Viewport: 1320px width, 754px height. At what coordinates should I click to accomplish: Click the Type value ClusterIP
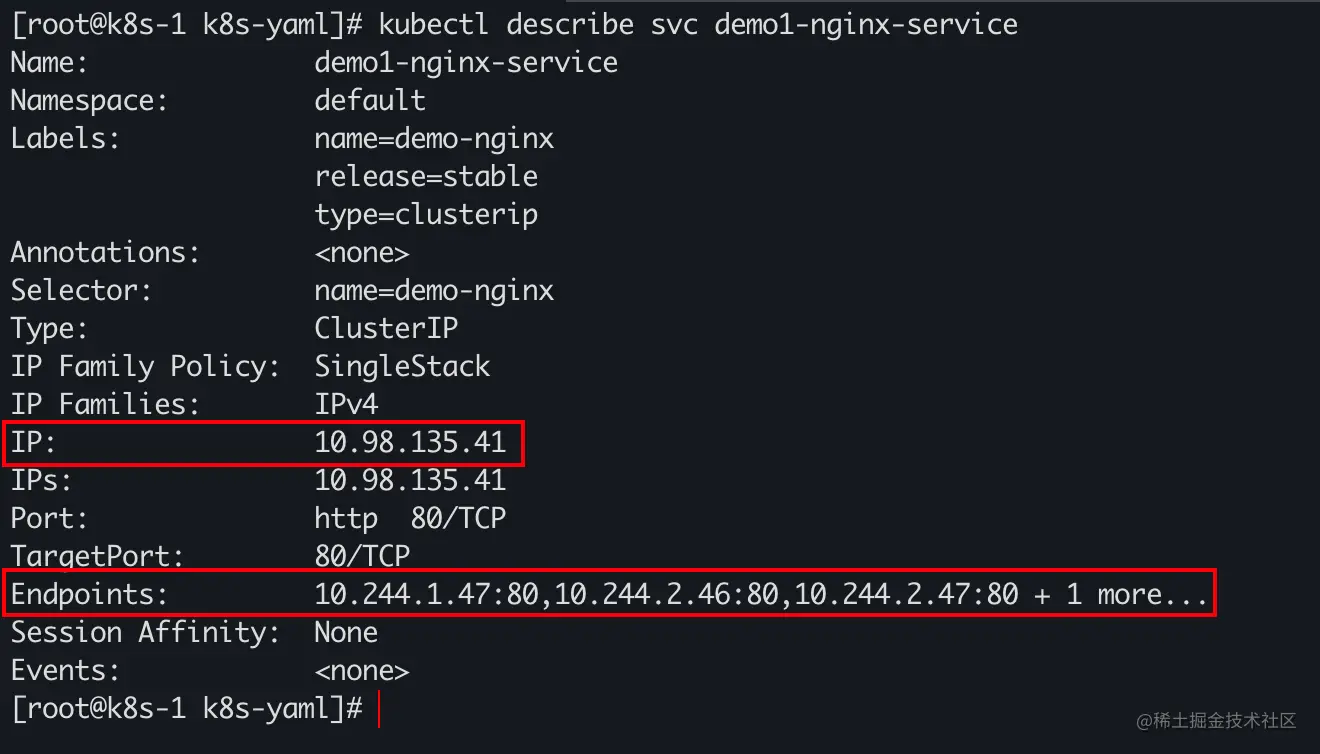[x=386, y=328]
